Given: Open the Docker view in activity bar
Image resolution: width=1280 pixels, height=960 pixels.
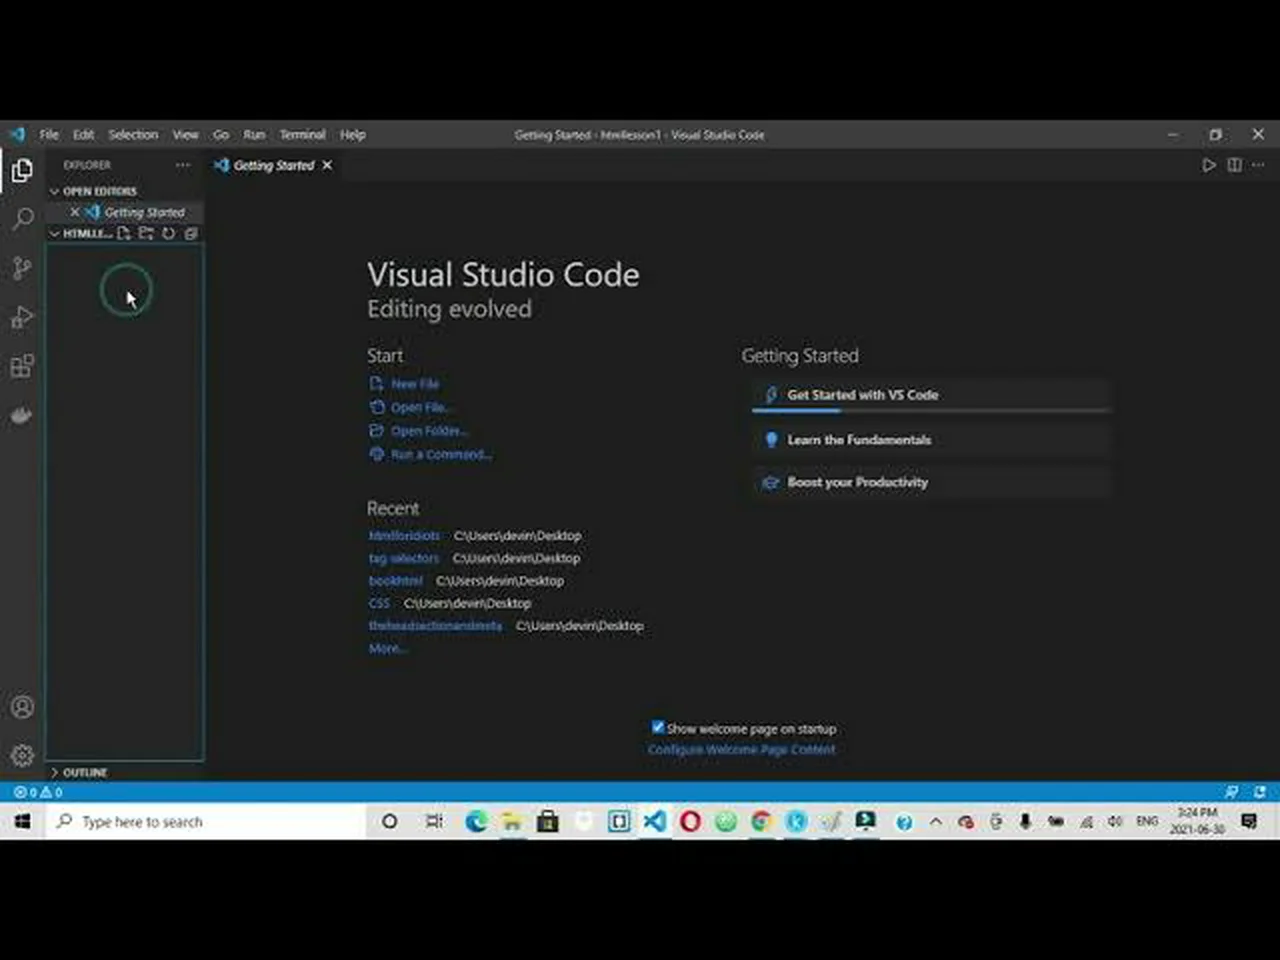Looking at the screenshot, I should point(22,414).
